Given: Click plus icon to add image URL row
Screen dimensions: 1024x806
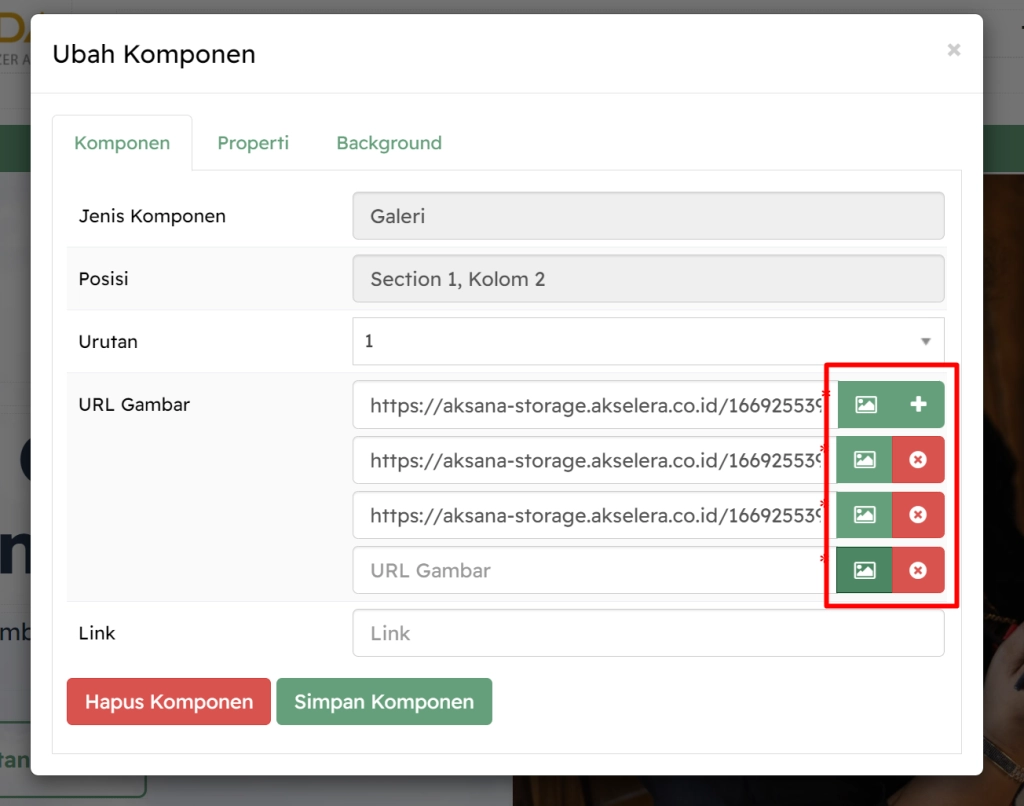Looking at the screenshot, I should [918, 405].
